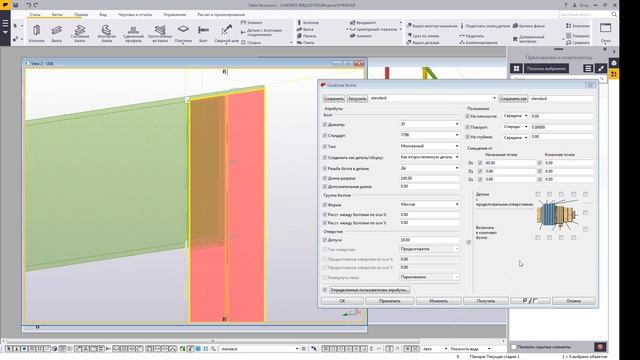The height and width of the screenshot is (360, 640).
Task: Click the concrete Панель item
Action: coord(307,36)
